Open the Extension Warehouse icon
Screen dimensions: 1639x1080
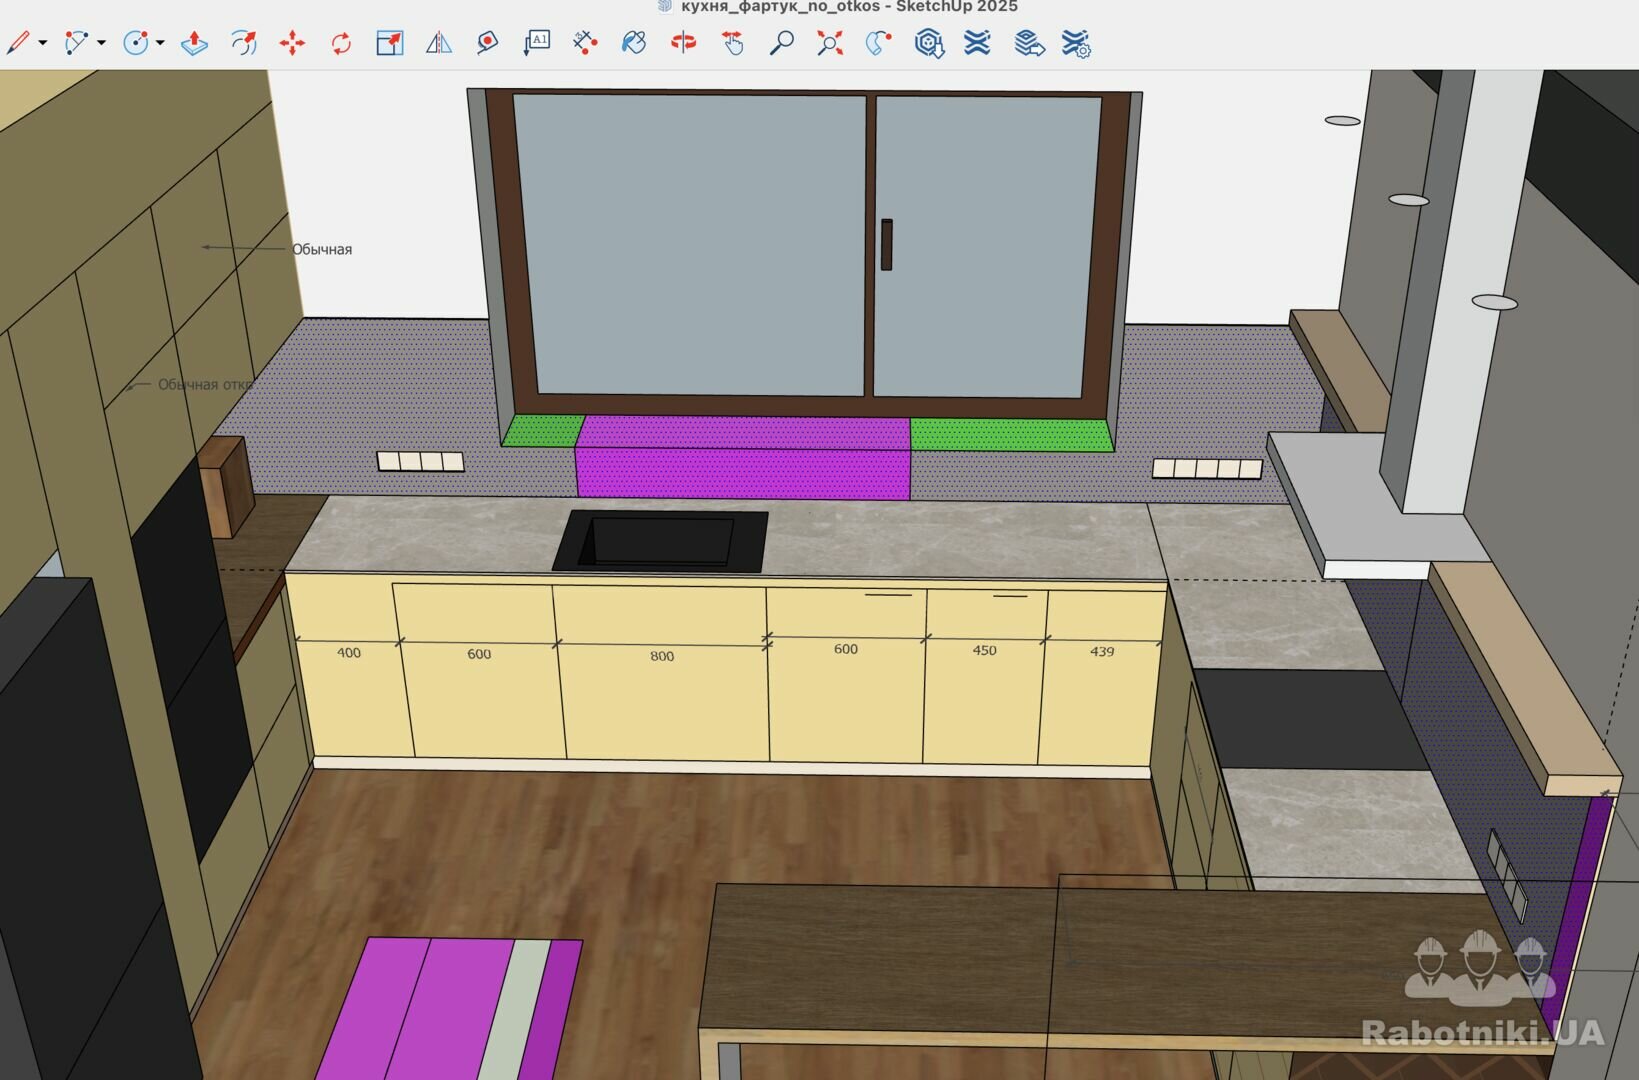[928, 43]
